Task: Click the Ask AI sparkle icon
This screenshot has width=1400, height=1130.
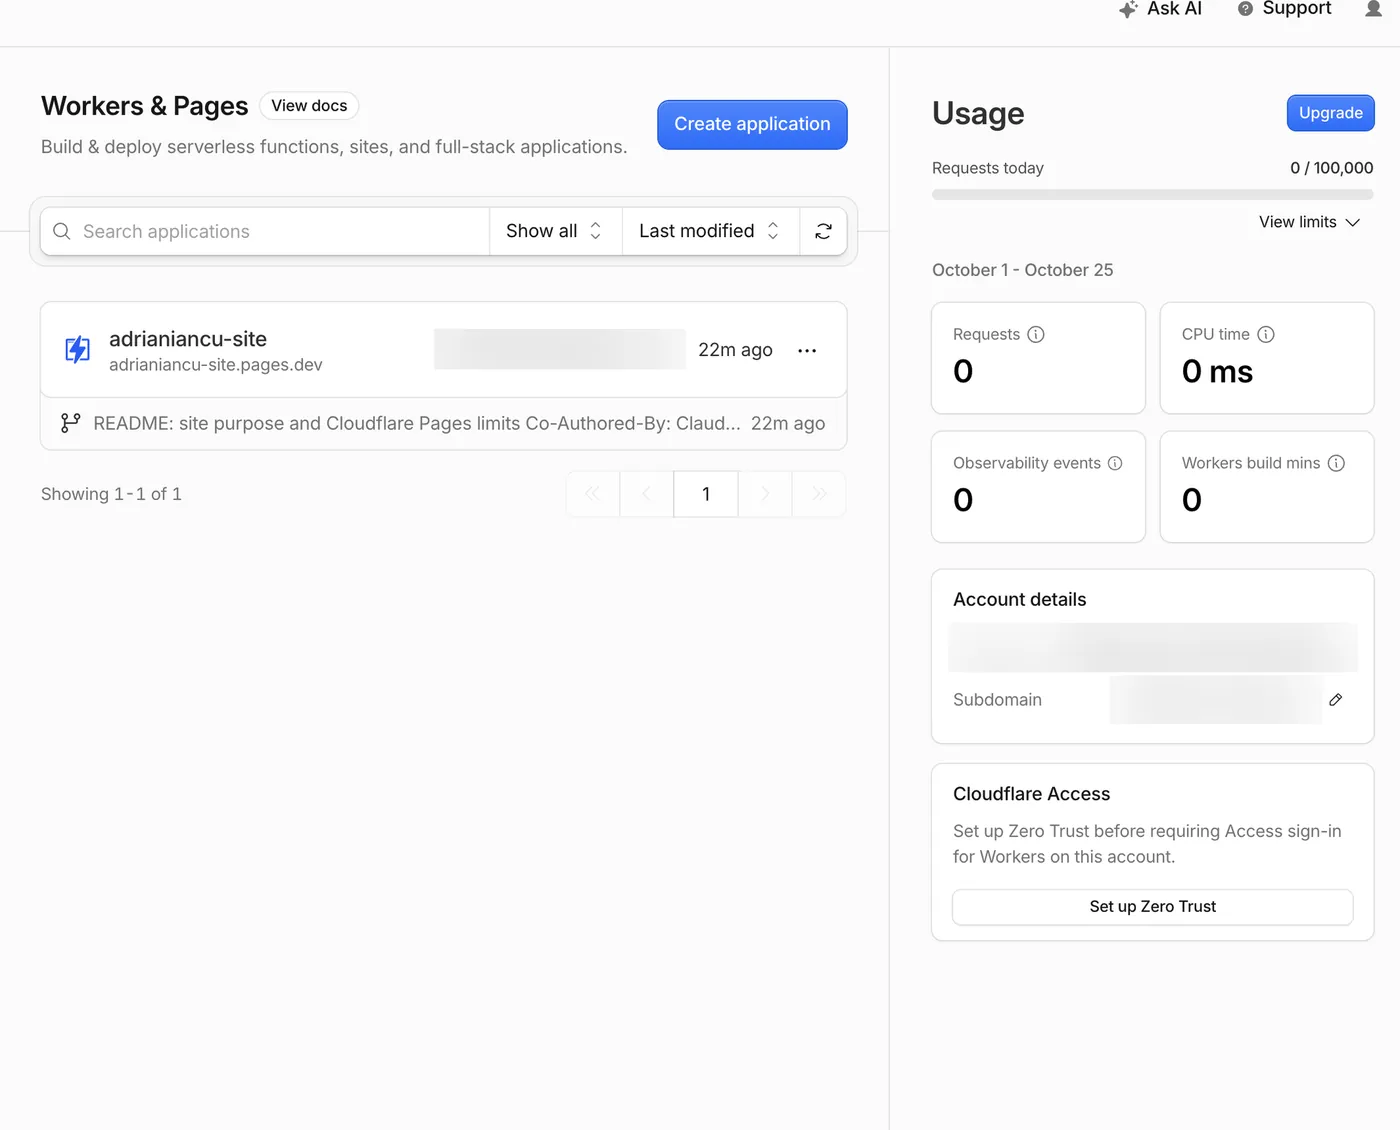Action: point(1128,9)
